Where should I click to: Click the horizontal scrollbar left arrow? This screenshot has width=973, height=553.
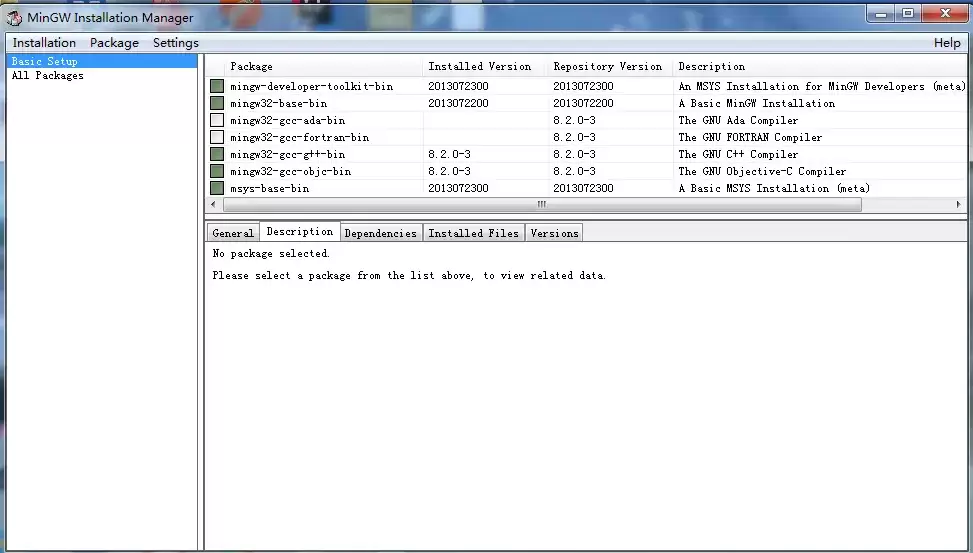coord(213,204)
